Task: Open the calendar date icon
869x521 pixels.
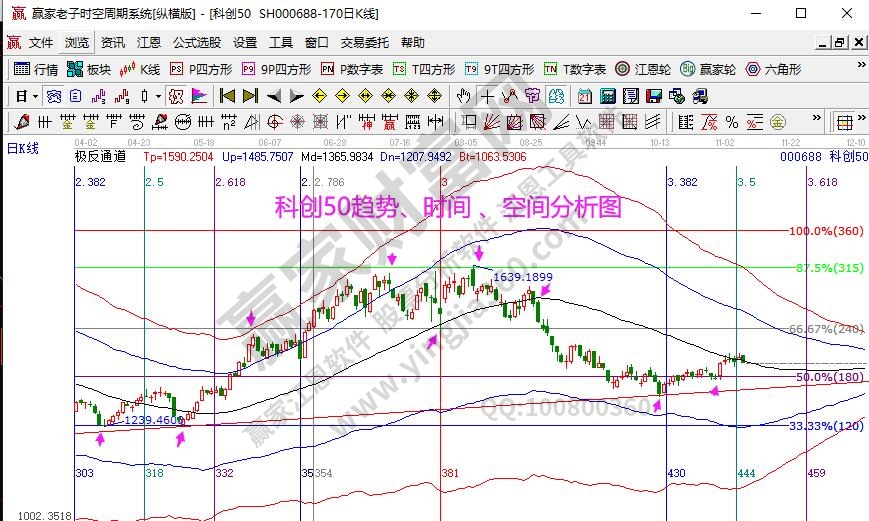Action: point(584,96)
